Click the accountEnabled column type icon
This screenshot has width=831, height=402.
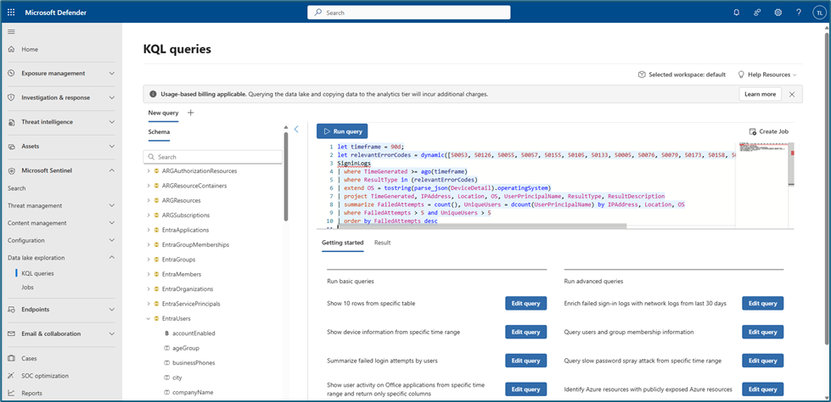[x=166, y=333]
